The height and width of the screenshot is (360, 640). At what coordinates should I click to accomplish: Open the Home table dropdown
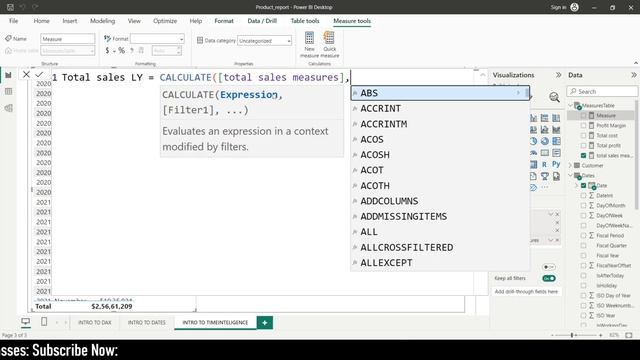pos(68,51)
